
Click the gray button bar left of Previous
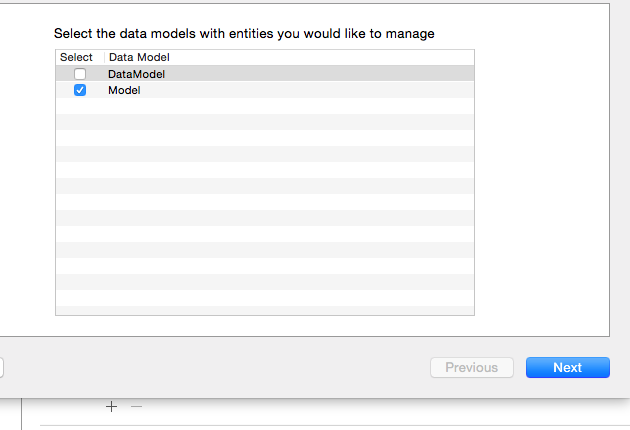pos(217,367)
